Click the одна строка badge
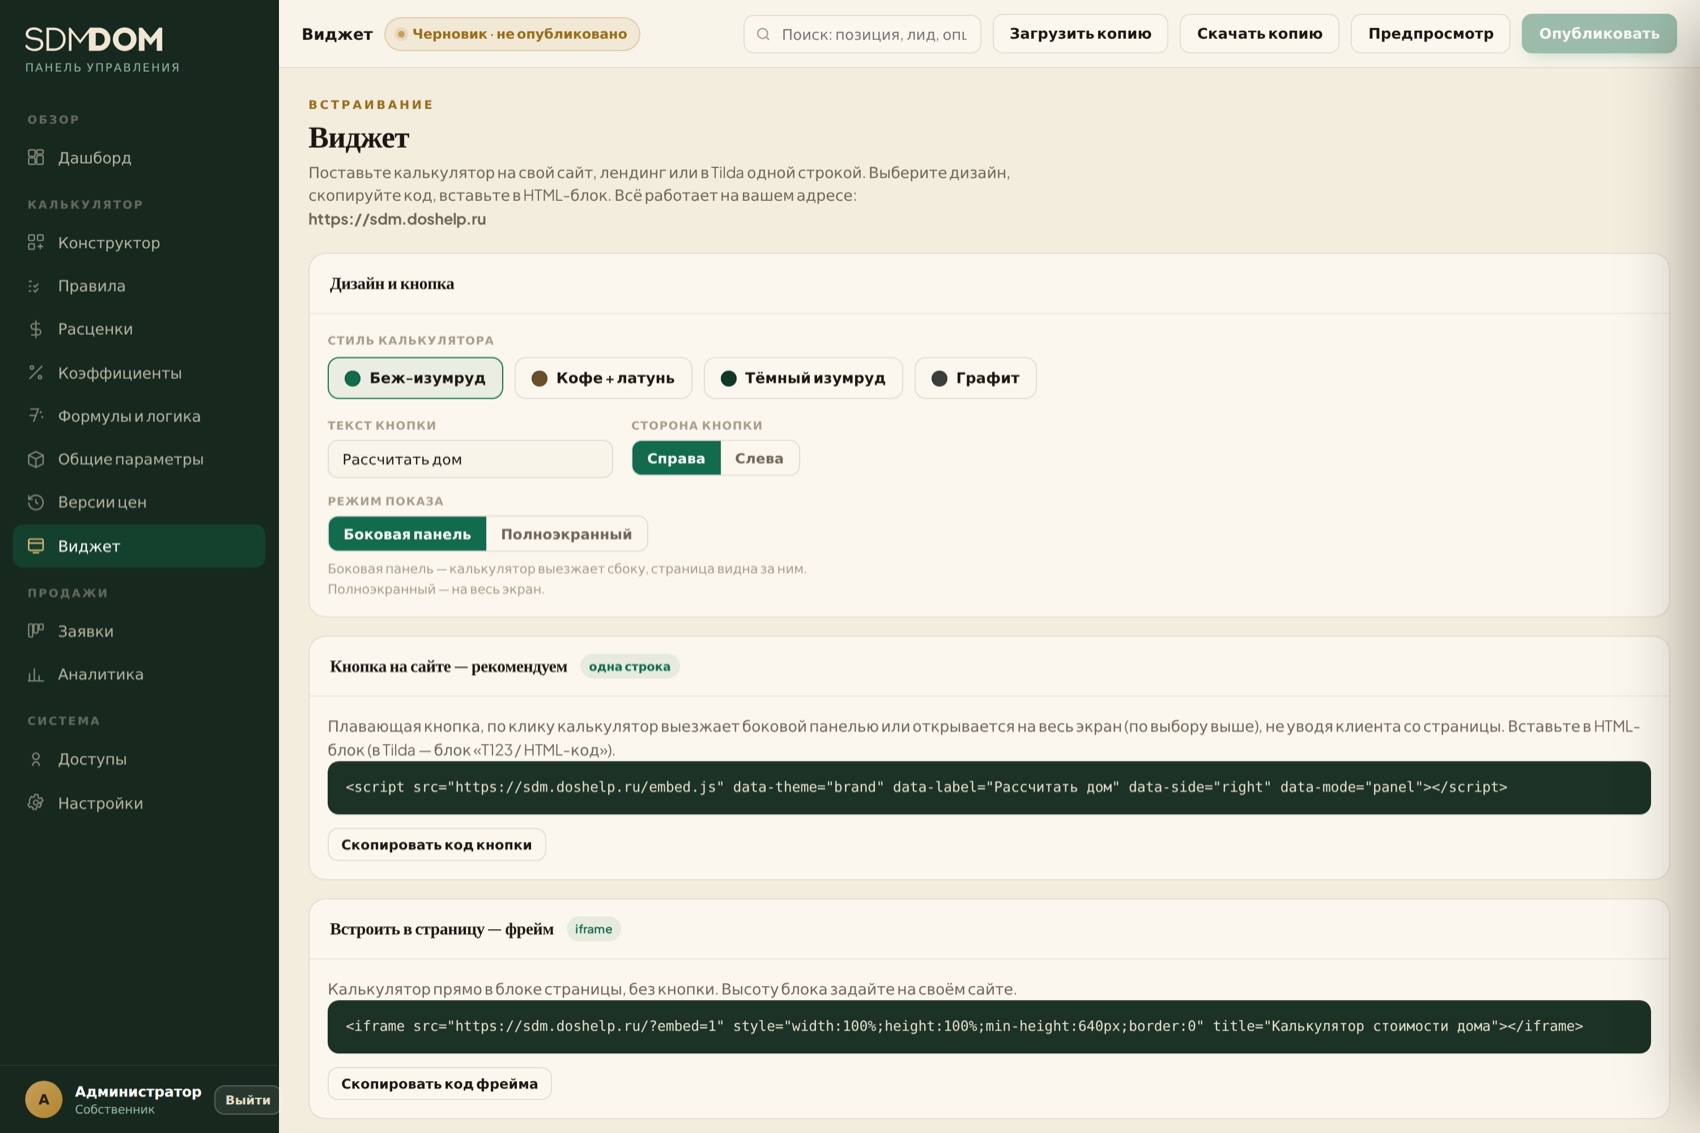Image resolution: width=1700 pixels, height=1133 pixels. (630, 666)
